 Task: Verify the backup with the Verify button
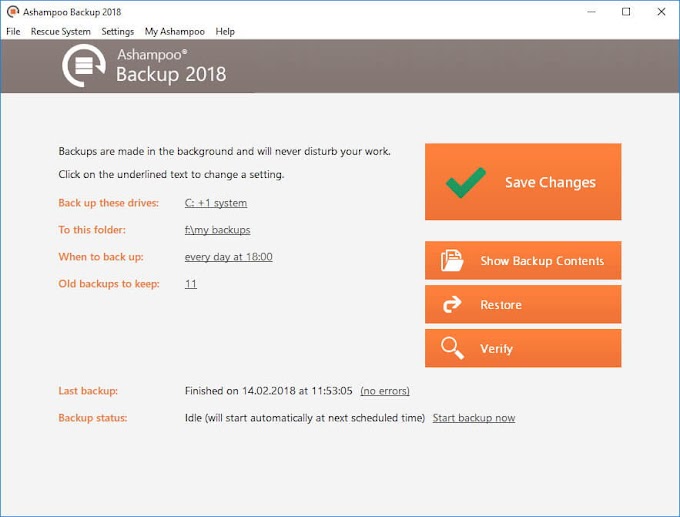523,348
